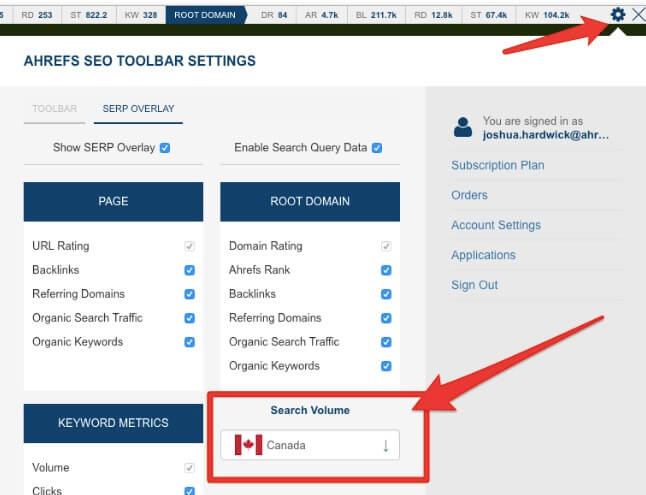Click the PAGE section header
The image size is (646, 495).
113,202
